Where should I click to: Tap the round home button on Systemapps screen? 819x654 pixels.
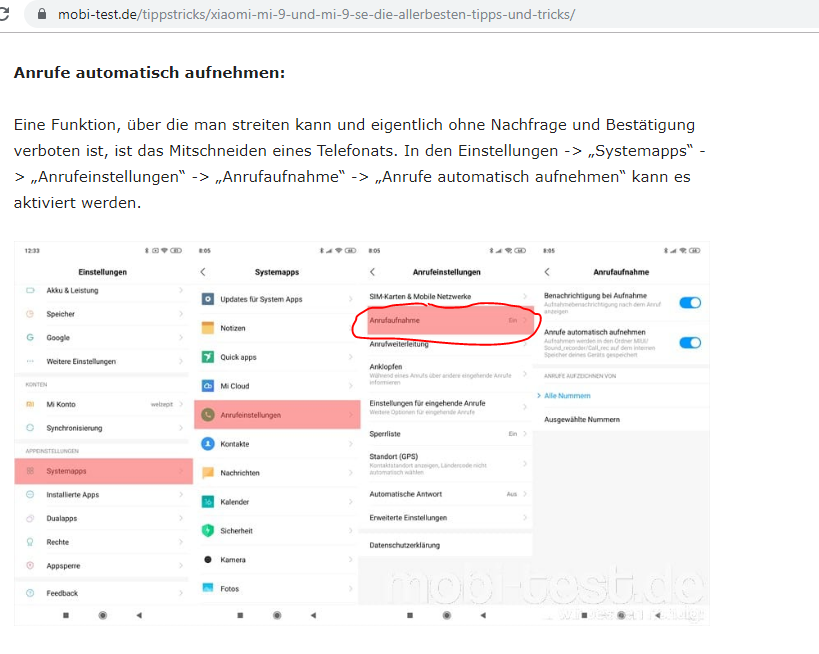click(277, 615)
